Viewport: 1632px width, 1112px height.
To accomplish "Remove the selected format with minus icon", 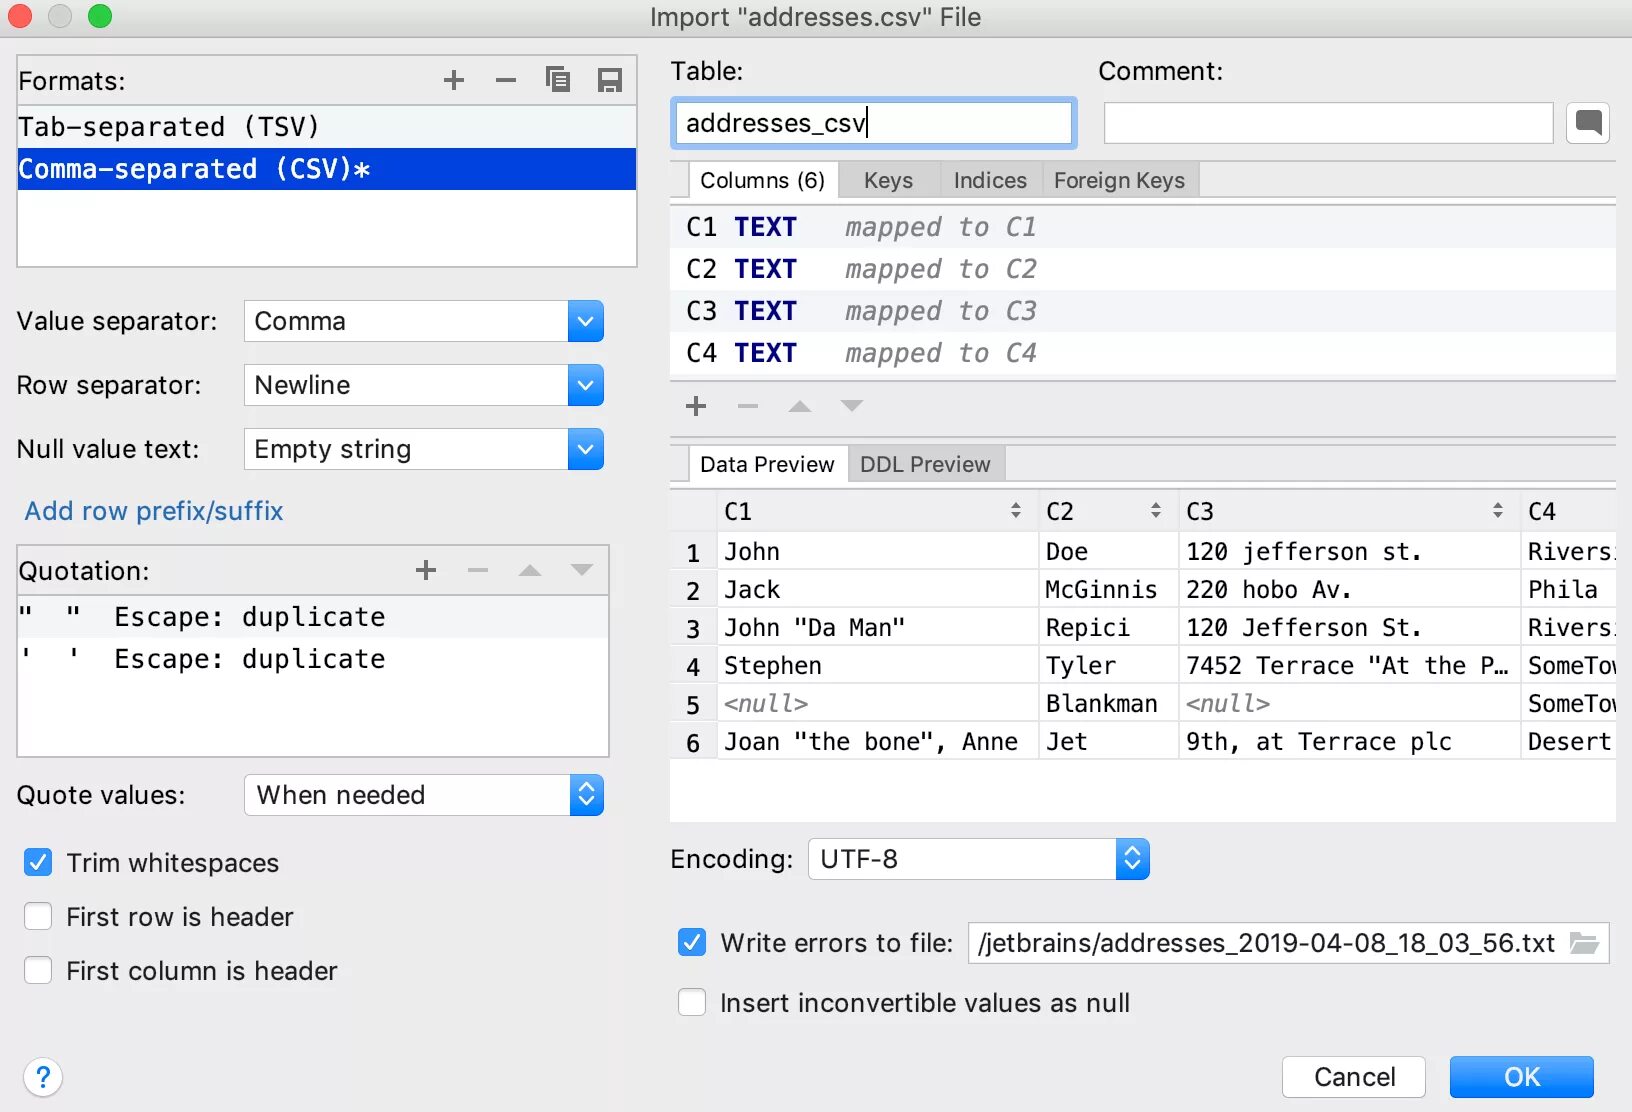I will (506, 80).
